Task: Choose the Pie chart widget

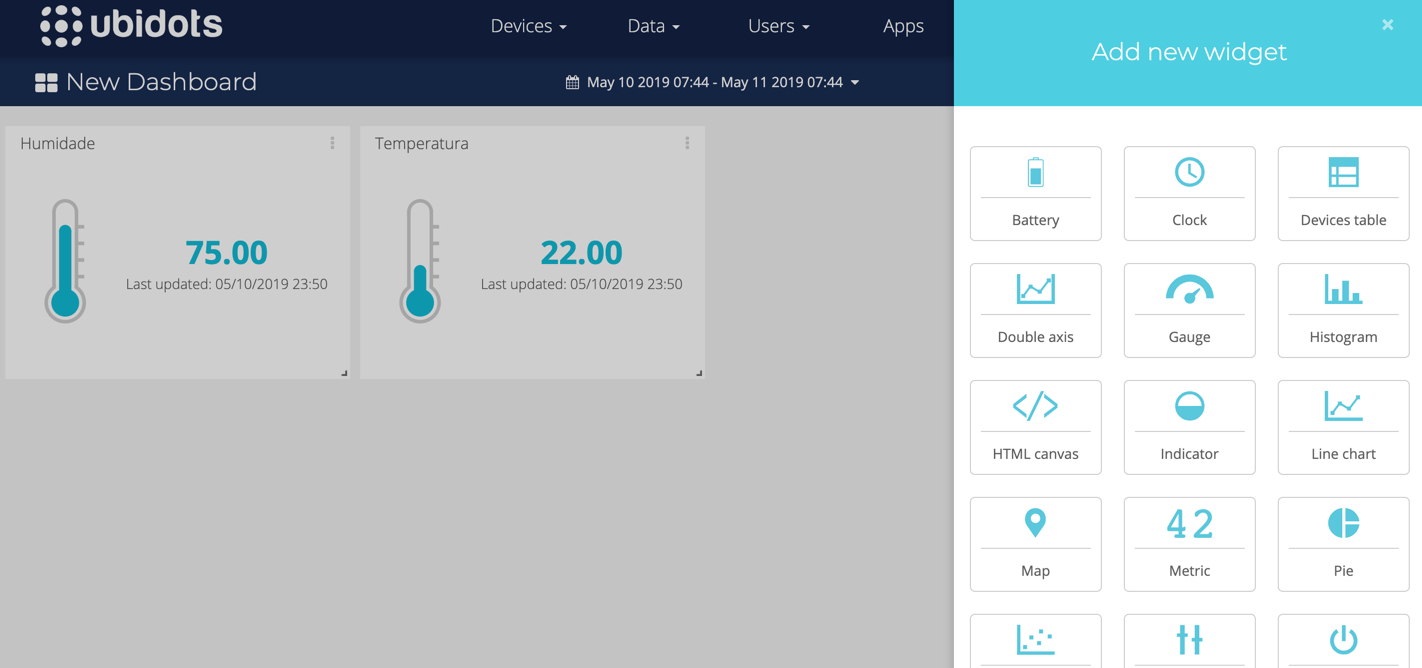Action: 1343,544
